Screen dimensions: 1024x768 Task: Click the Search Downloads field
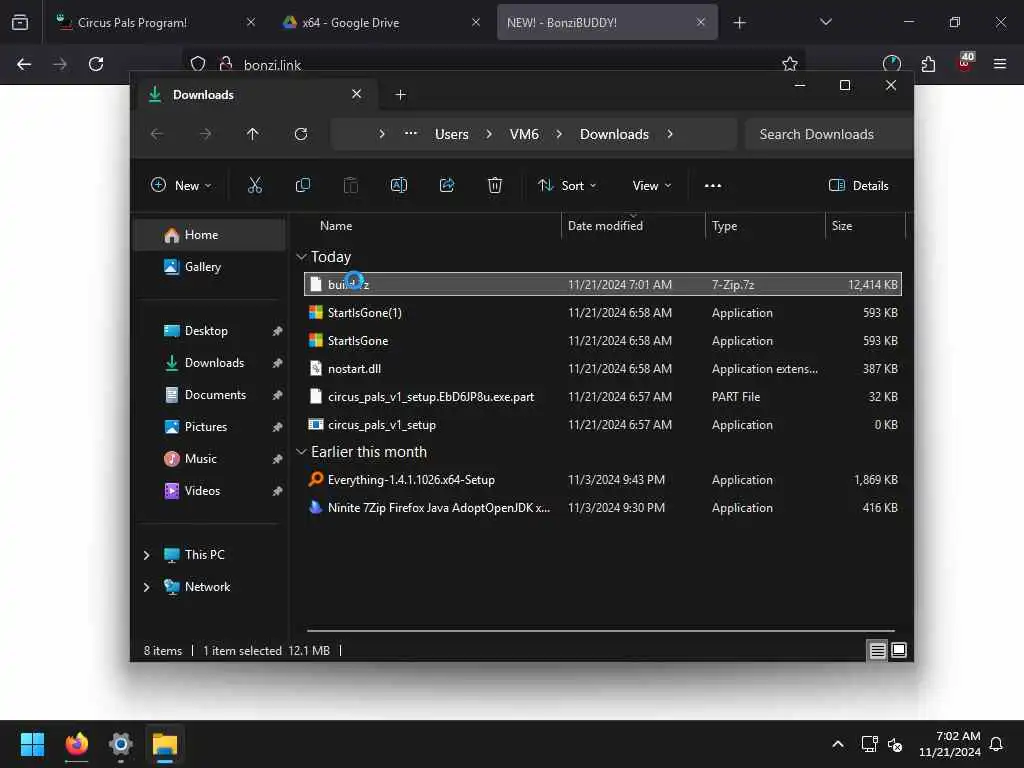click(828, 134)
